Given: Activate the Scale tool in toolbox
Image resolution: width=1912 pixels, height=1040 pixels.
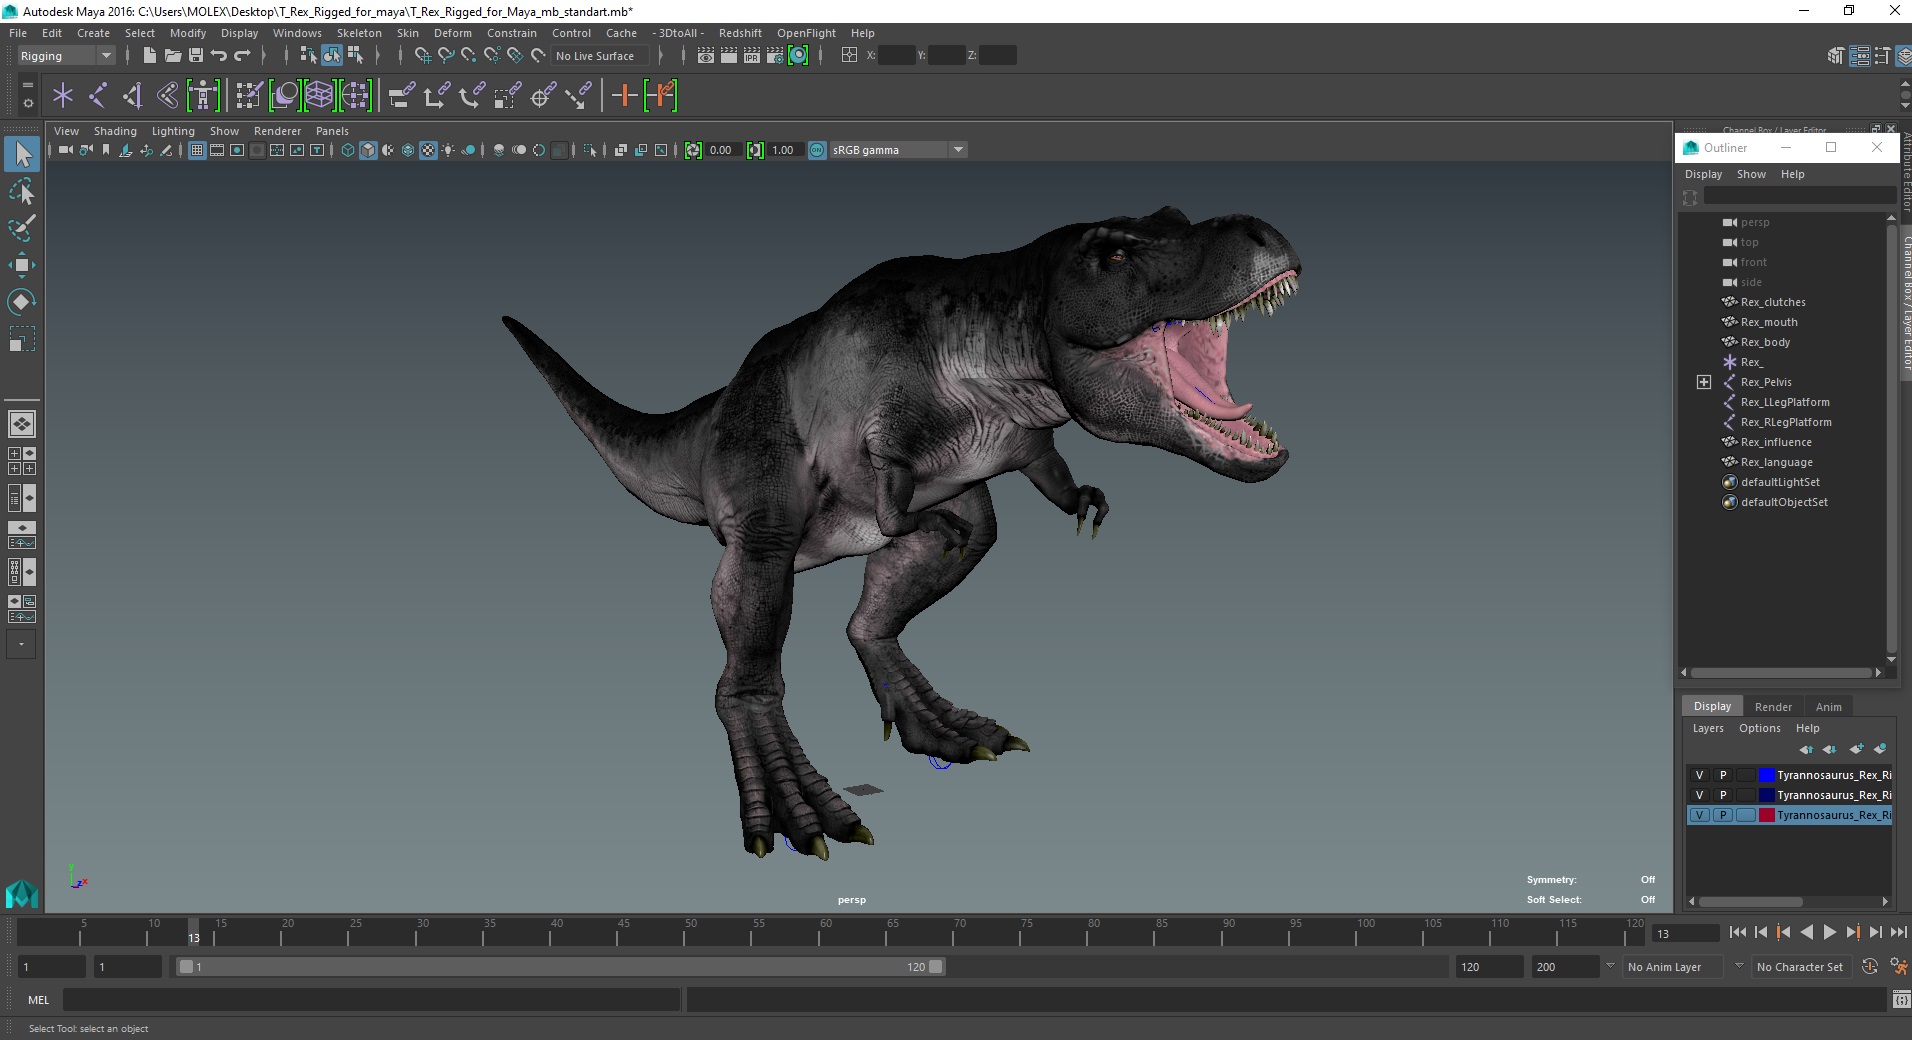Looking at the screenshot, I should [22, 339].
